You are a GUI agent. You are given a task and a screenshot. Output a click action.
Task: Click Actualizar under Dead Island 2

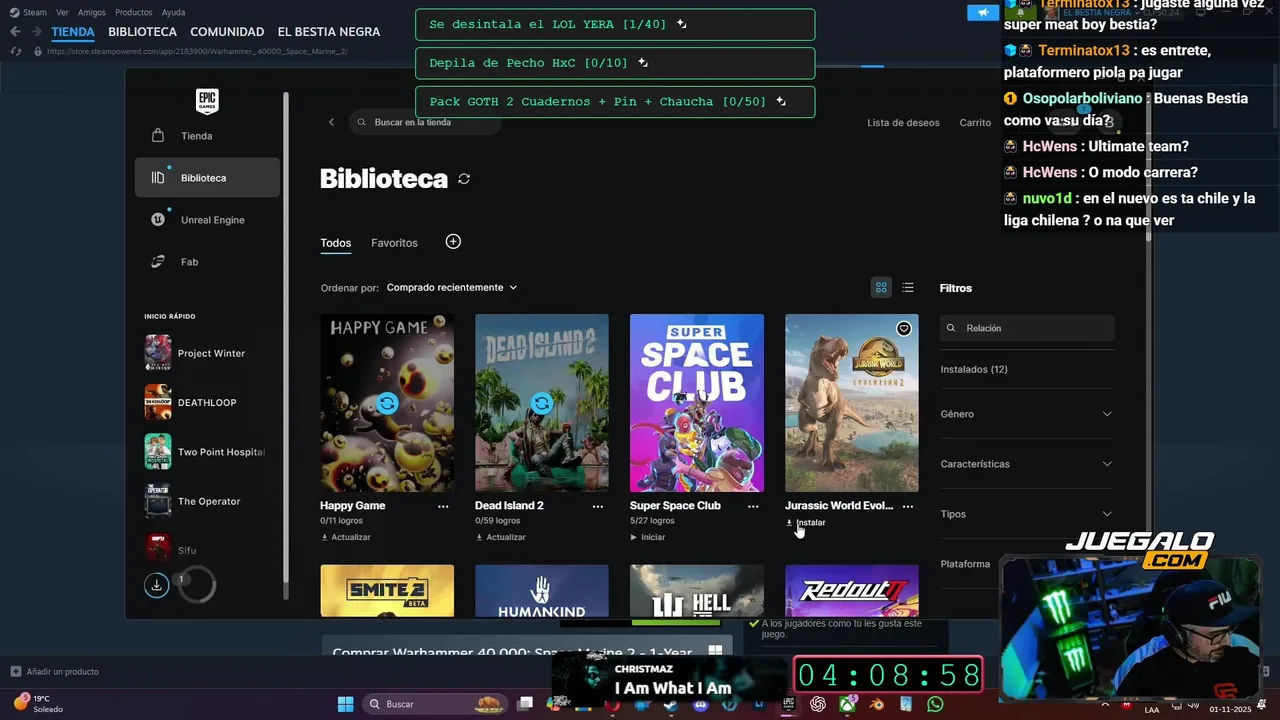point(501,537)
